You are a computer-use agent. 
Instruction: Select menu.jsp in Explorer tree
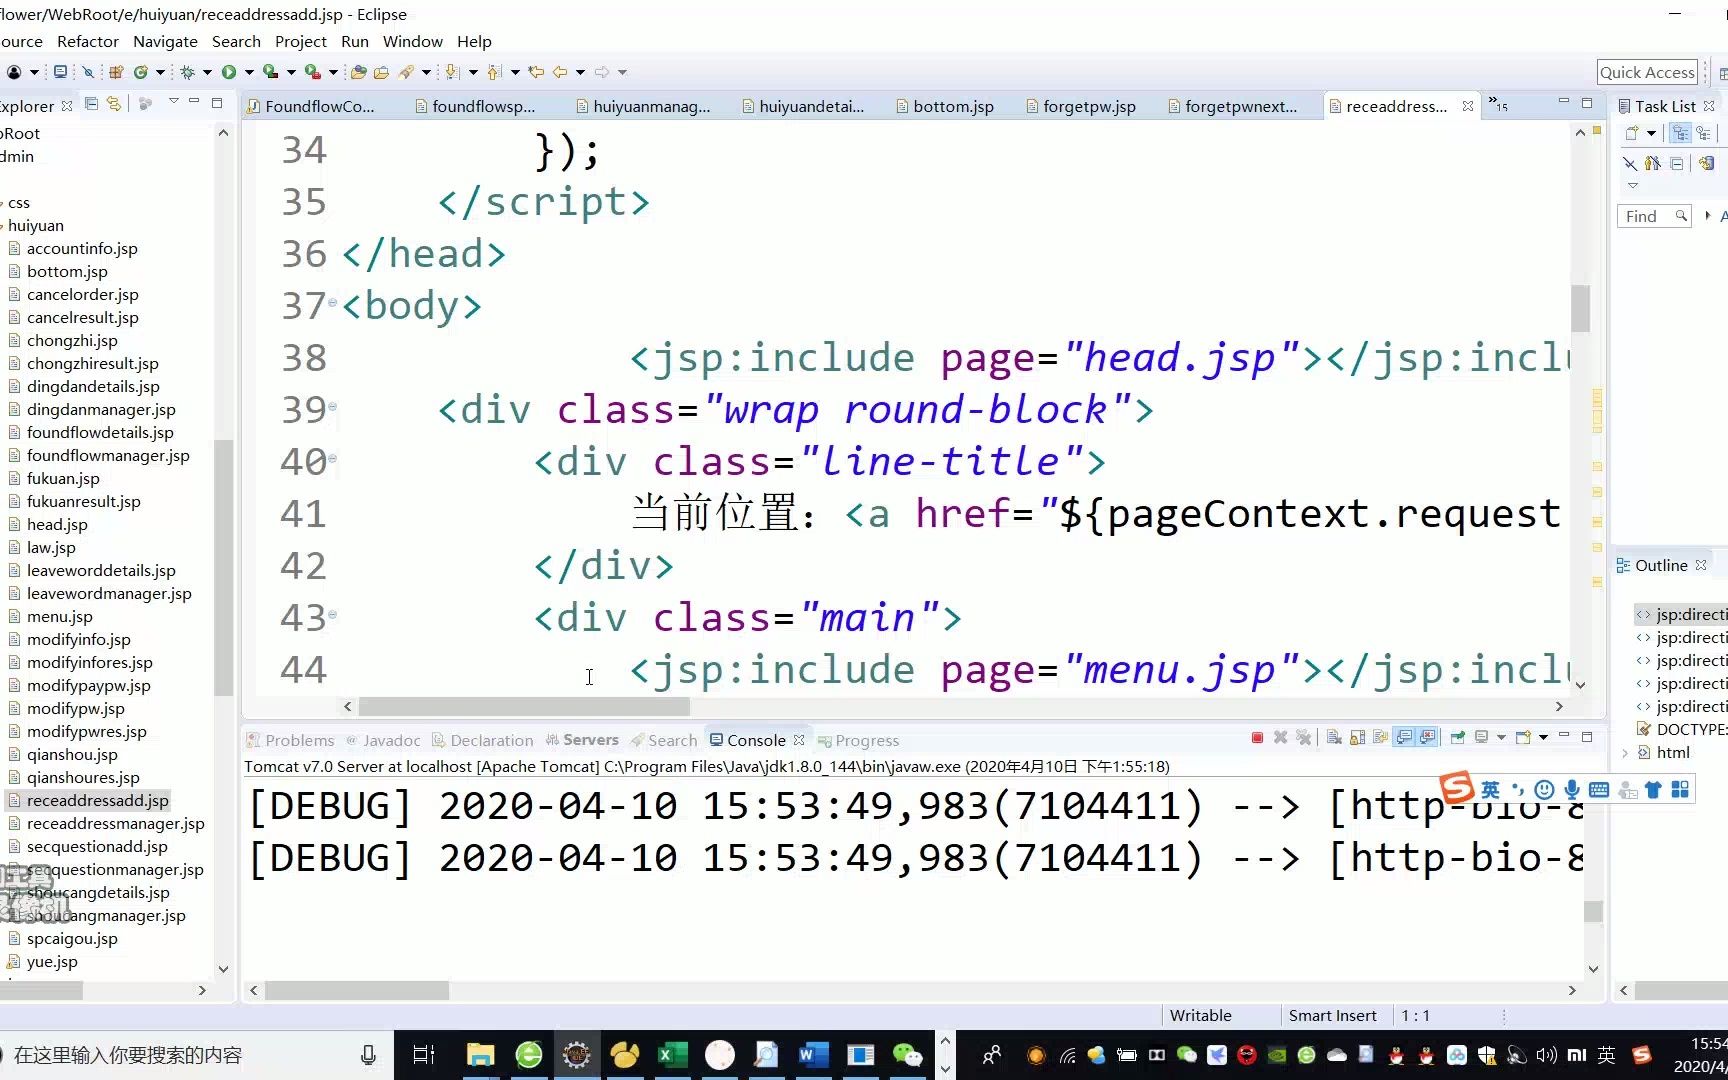(x=59, y=616)
